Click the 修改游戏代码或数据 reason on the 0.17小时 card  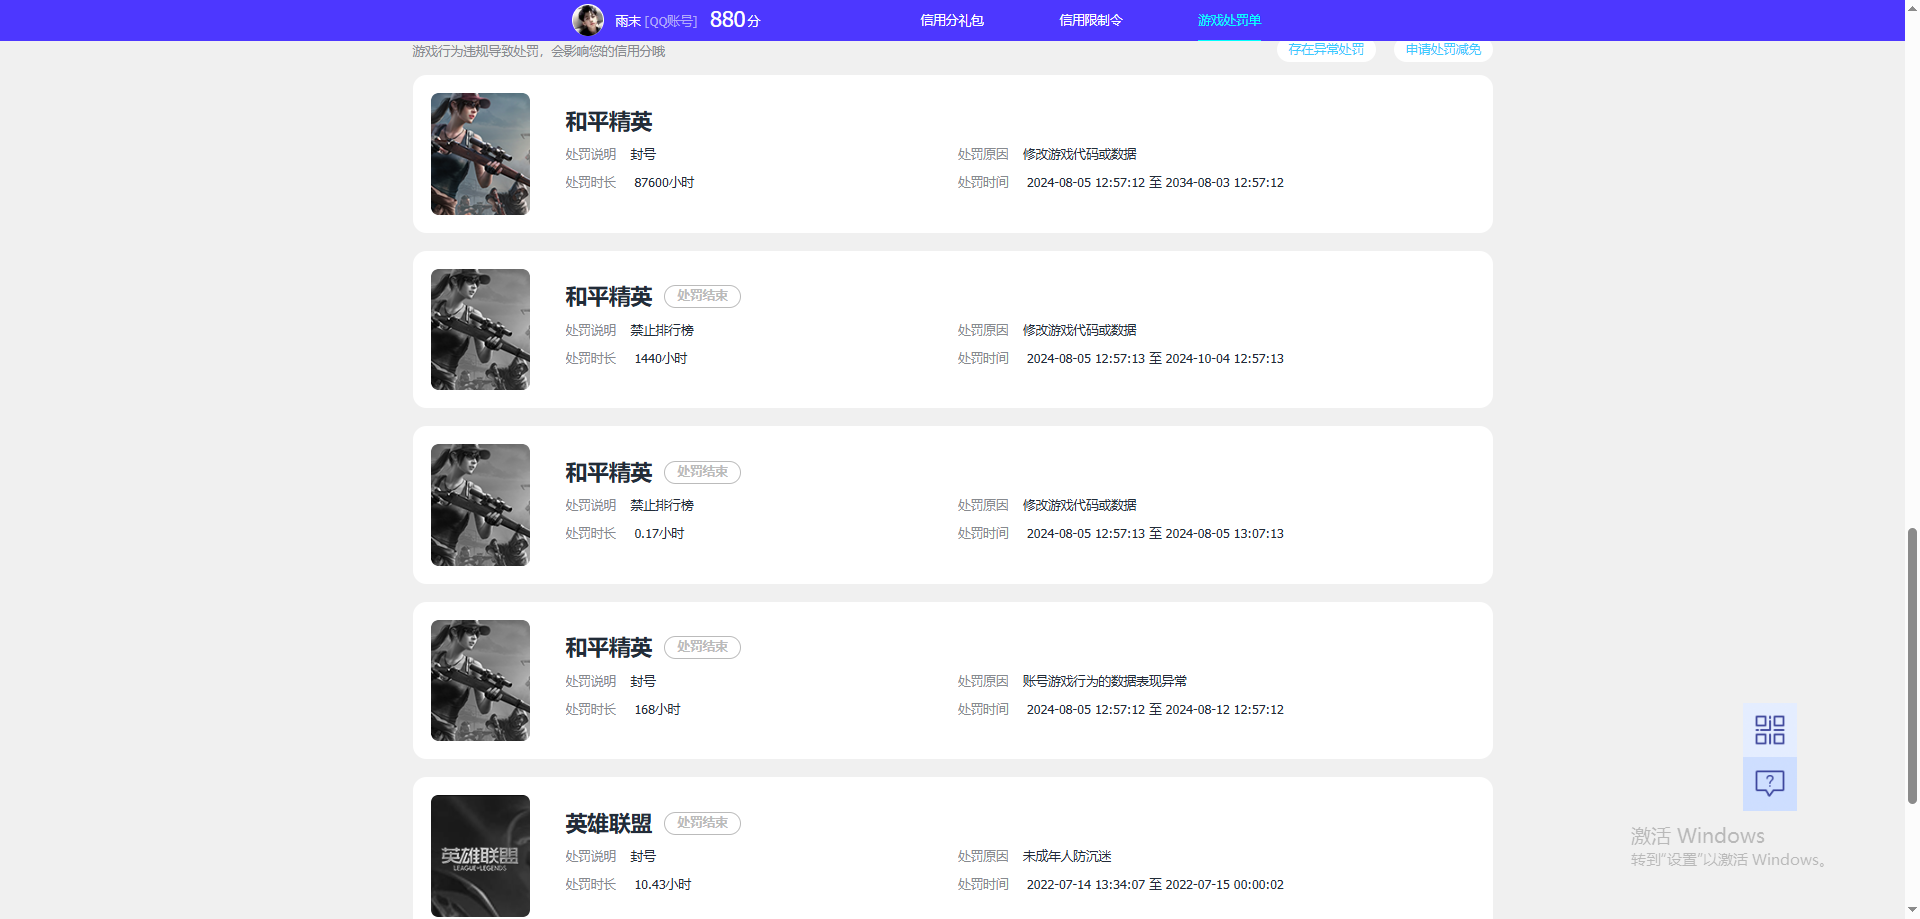click(1079, 506)
